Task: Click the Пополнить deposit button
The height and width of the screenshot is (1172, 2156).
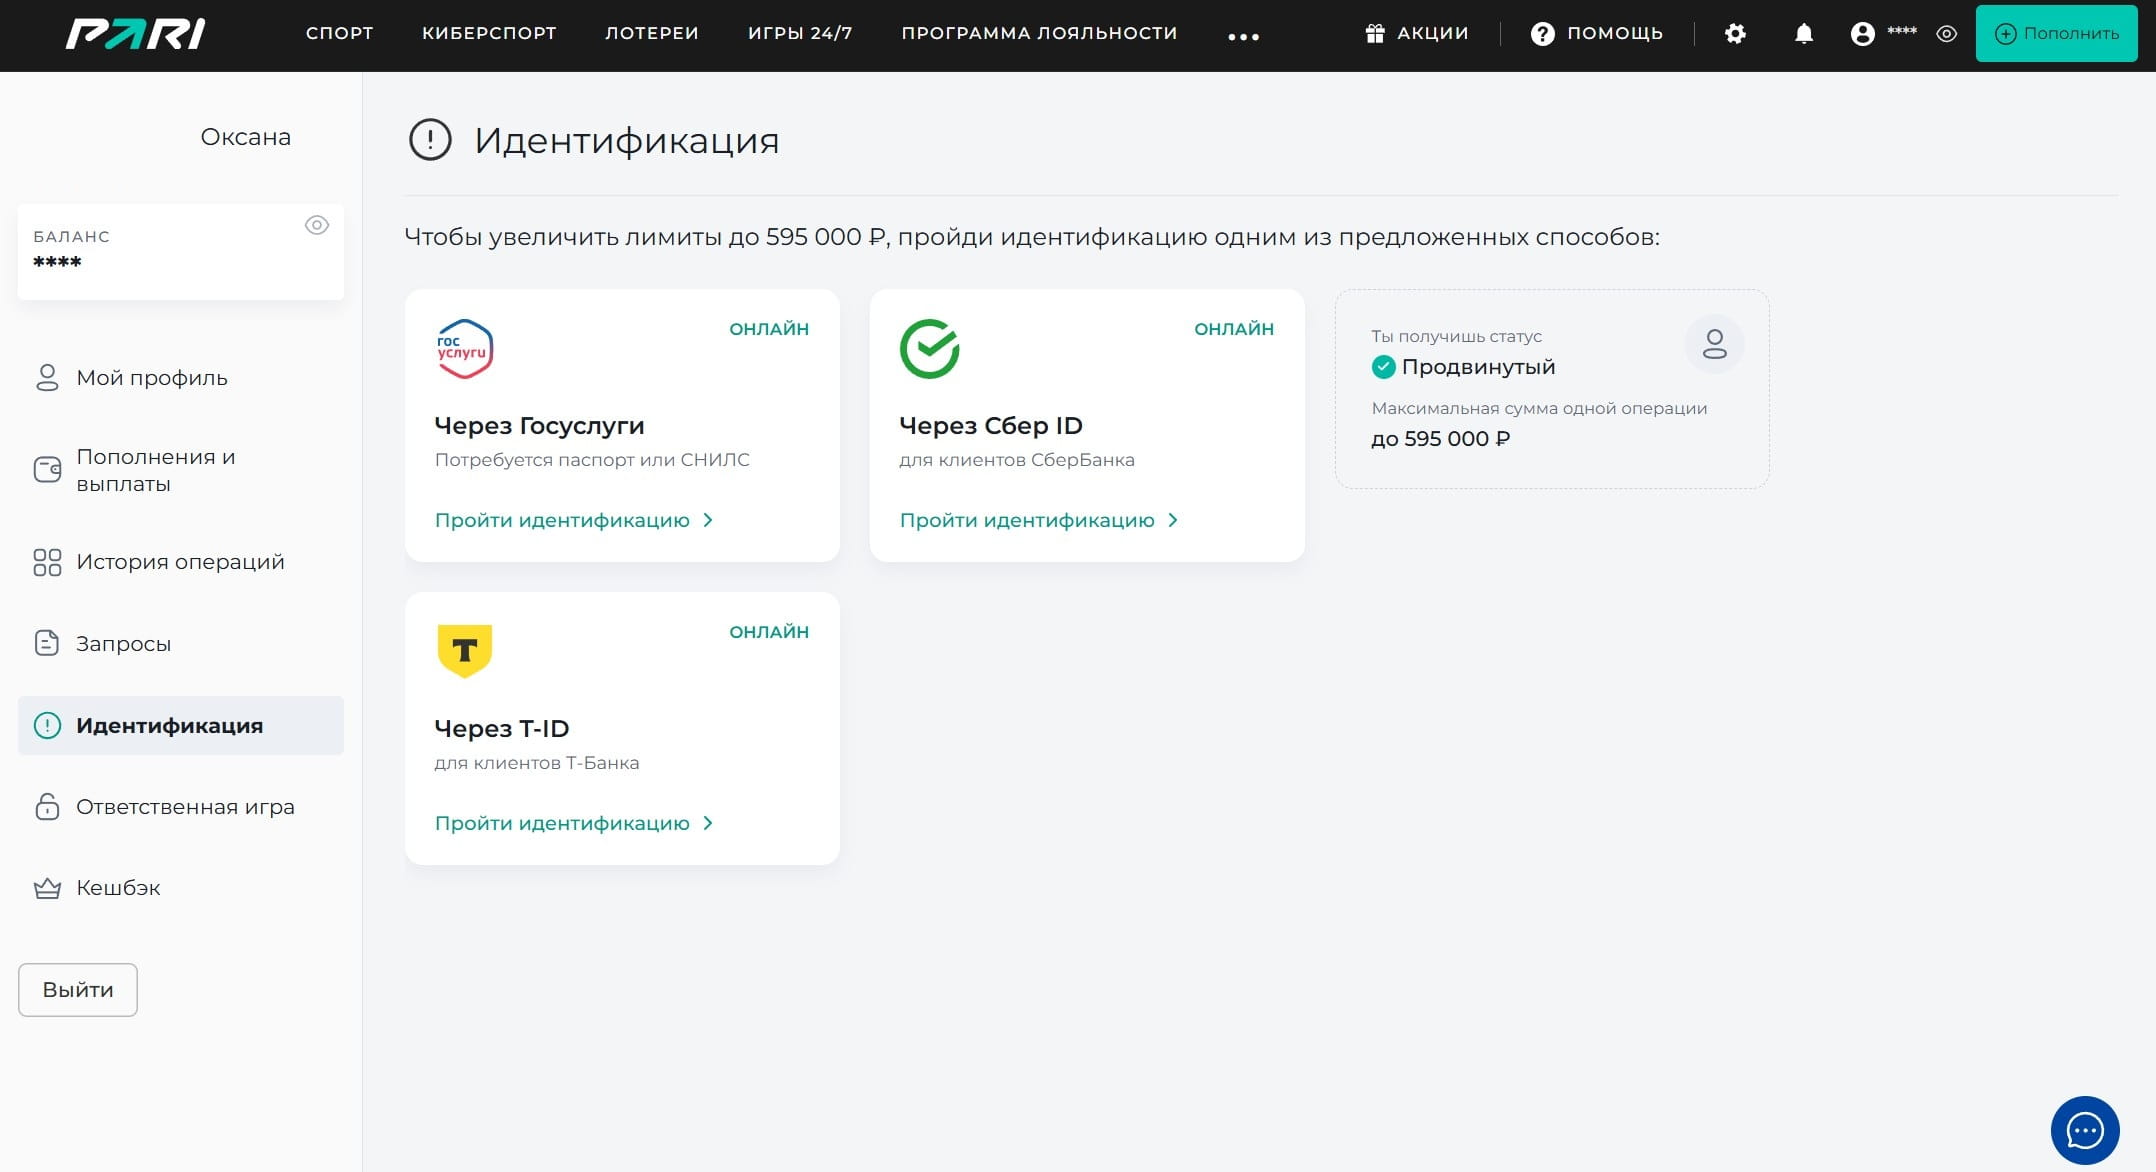Action: coord(2056,34)
